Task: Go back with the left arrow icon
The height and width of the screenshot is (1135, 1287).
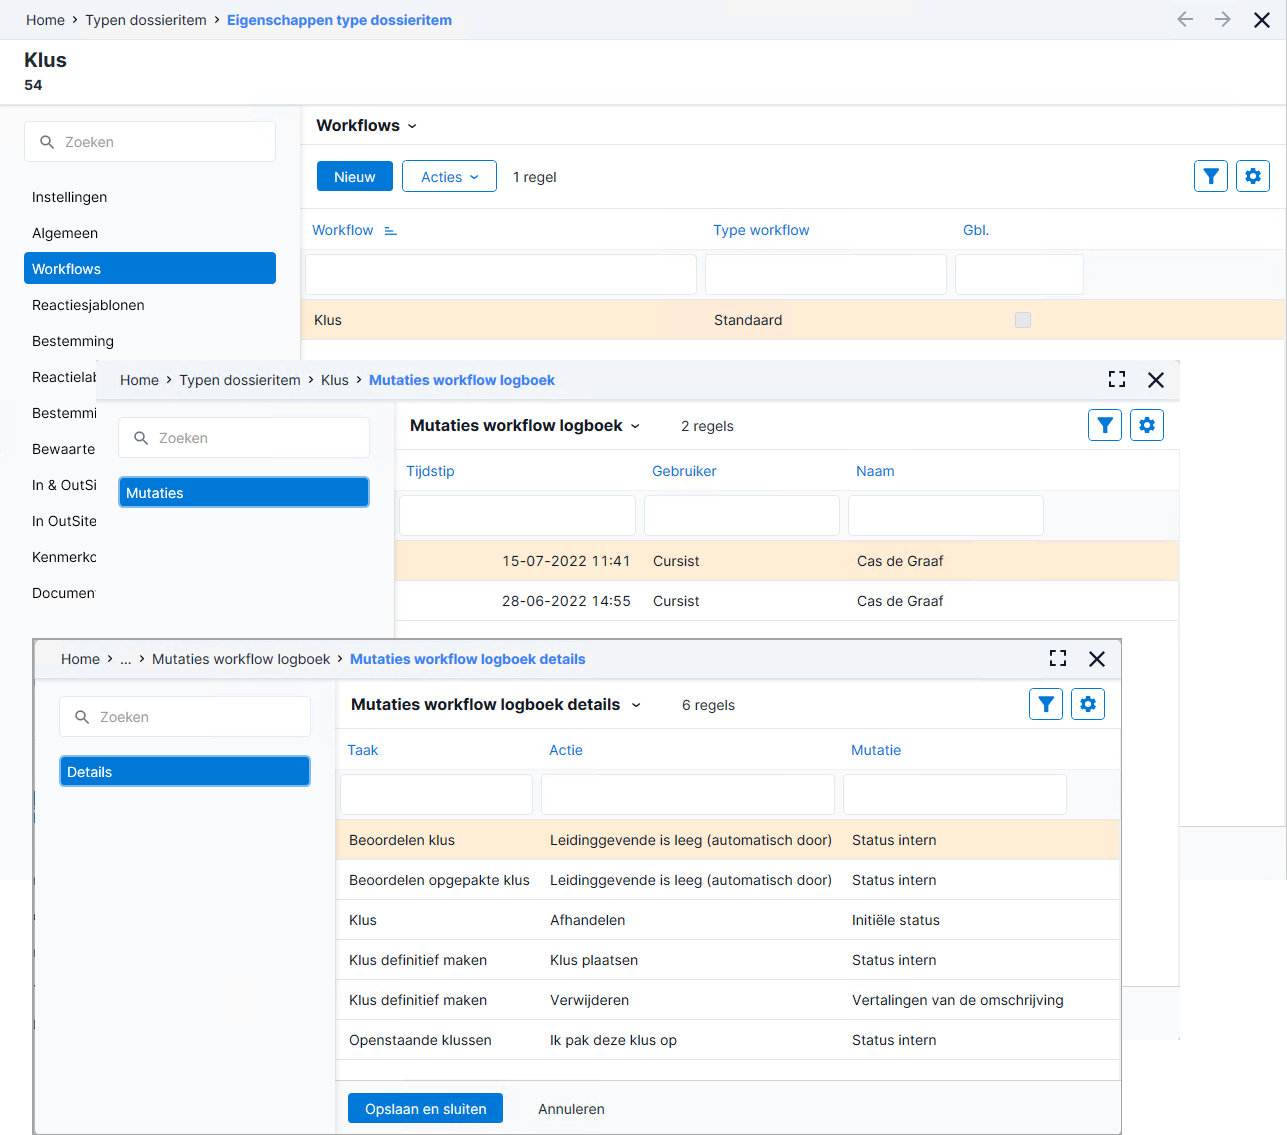Action: coord(1185,19)
